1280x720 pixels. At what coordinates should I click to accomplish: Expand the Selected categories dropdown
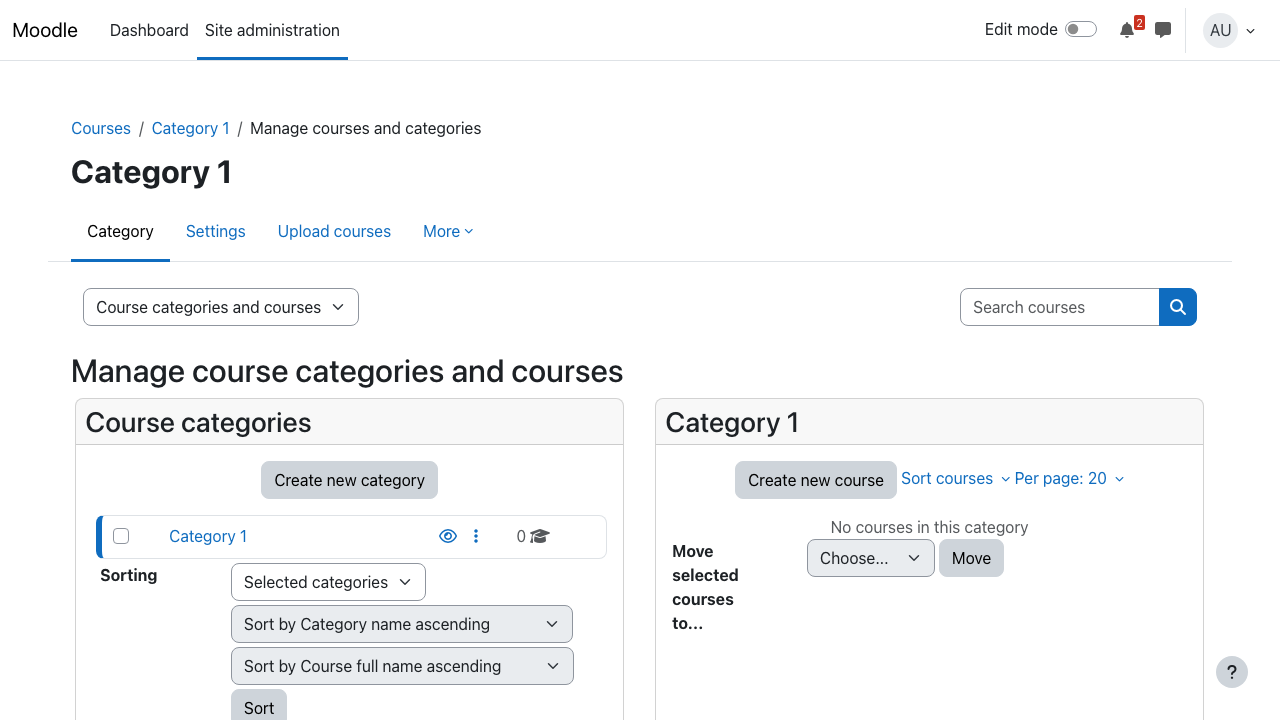point(328,582)
